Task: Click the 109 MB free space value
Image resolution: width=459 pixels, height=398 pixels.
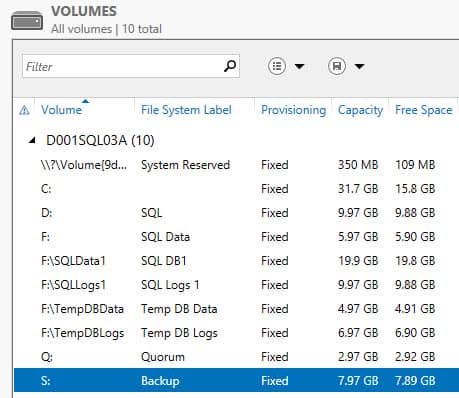Action: tap(415, 165)
